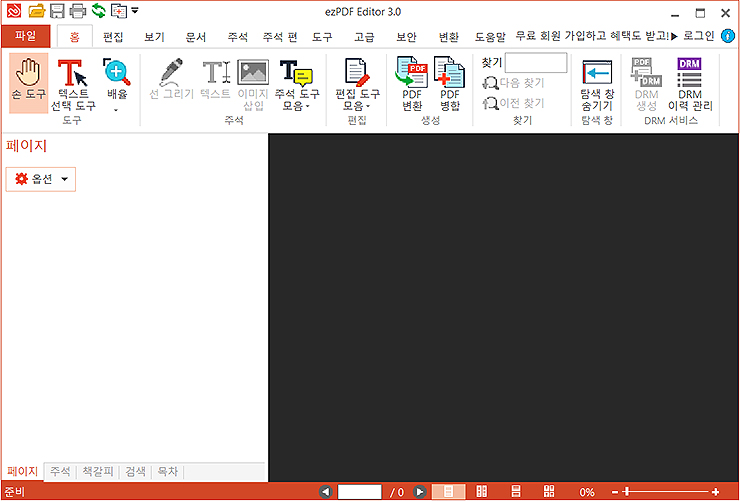Viewport: 740px width, 501px height.
Task: Switch to 검색 bottom panel tab
Action: pos(135,472)
